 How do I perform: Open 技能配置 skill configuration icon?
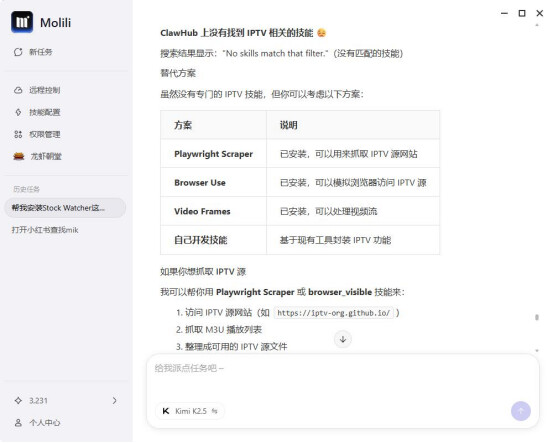pos(18,112)
